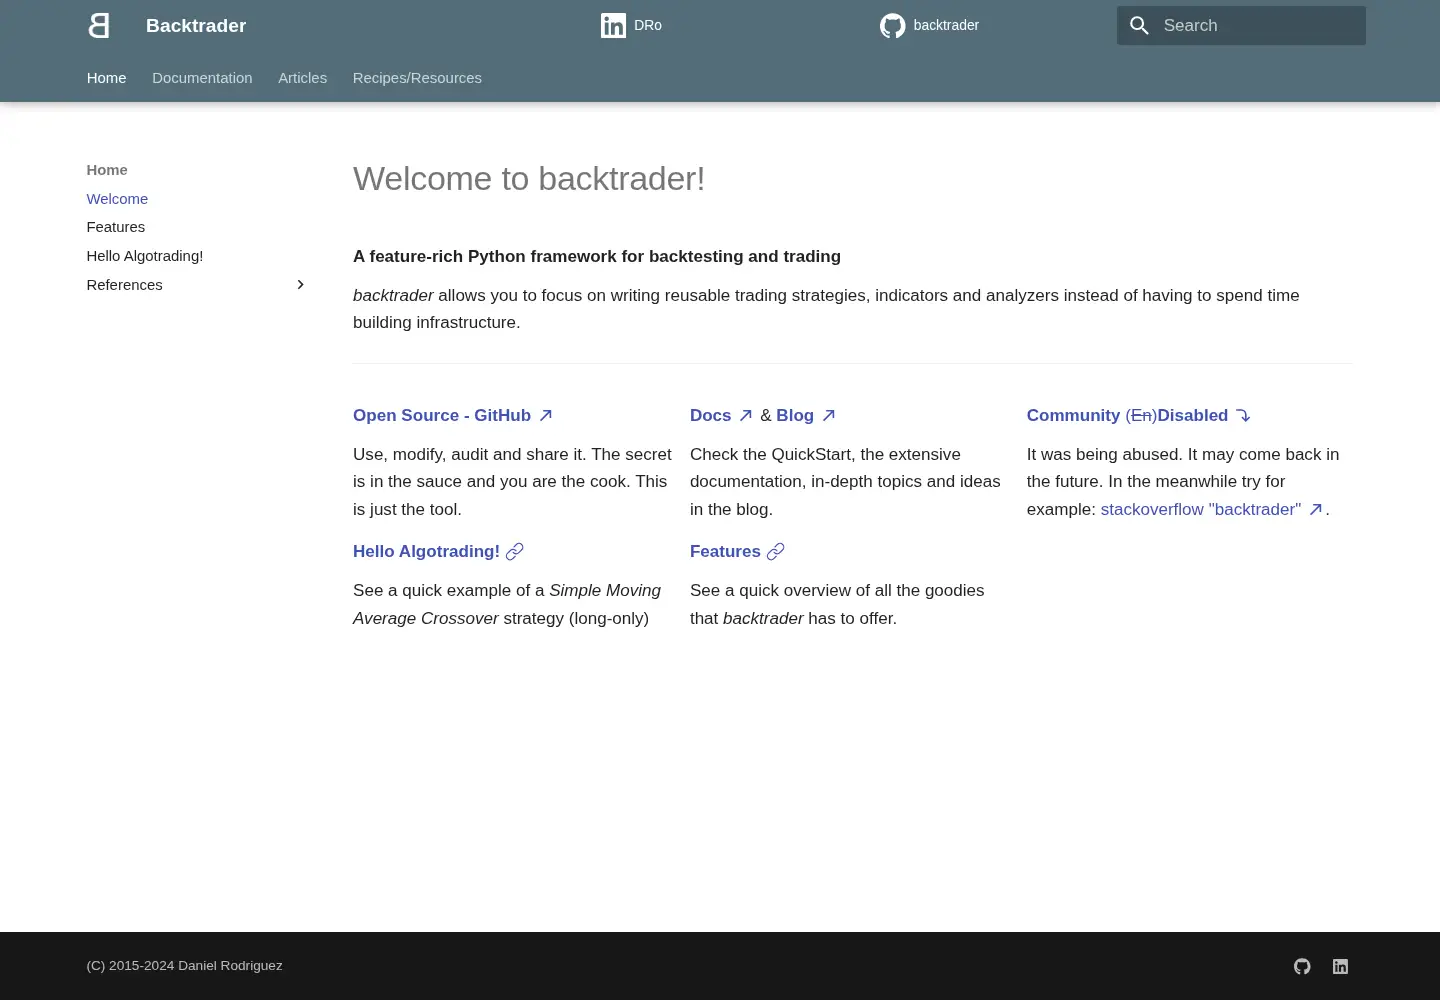
Task: Follow the Docs heading link
Action: coord(711,415)
